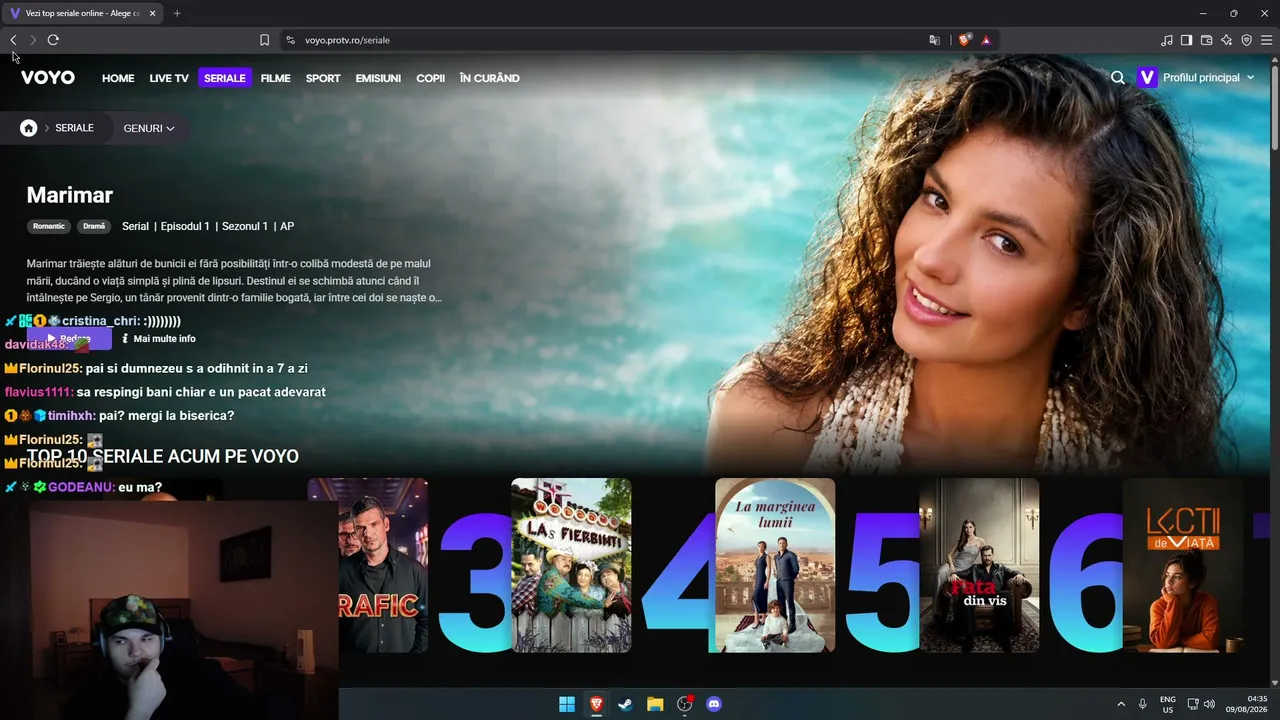This screenshot has width=1280, height=720.
Task: Expand the GENURI genres dropdown
Action: [149, 128]
